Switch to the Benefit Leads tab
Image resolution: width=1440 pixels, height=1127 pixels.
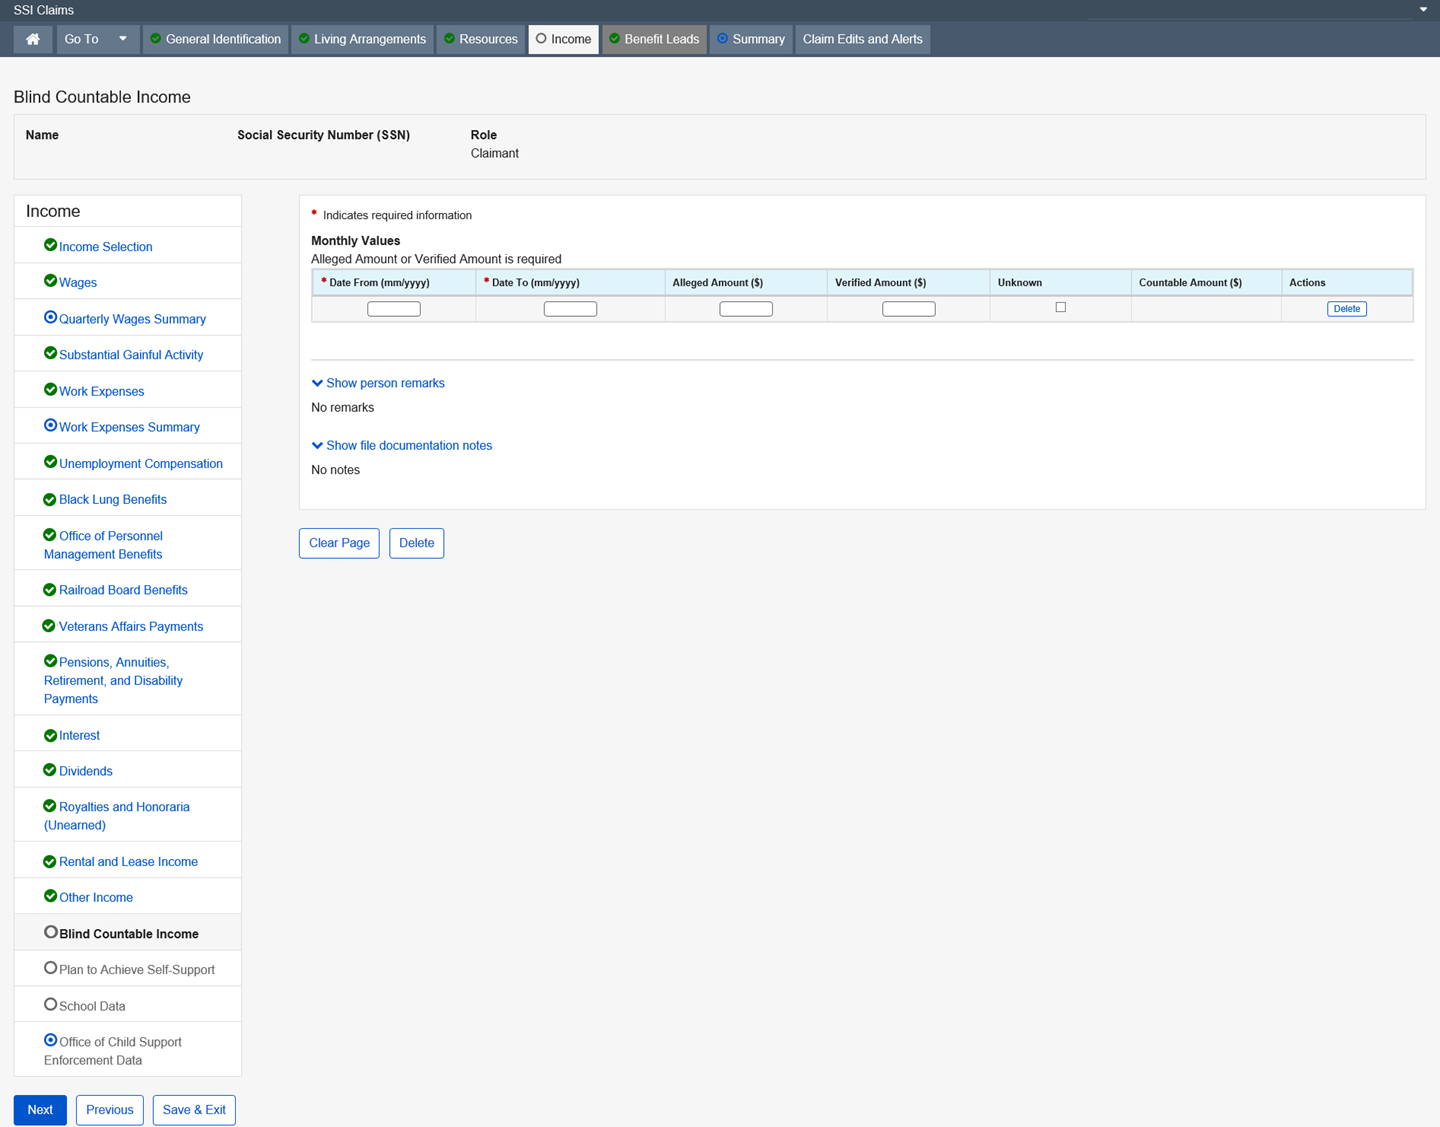[654, 39]
